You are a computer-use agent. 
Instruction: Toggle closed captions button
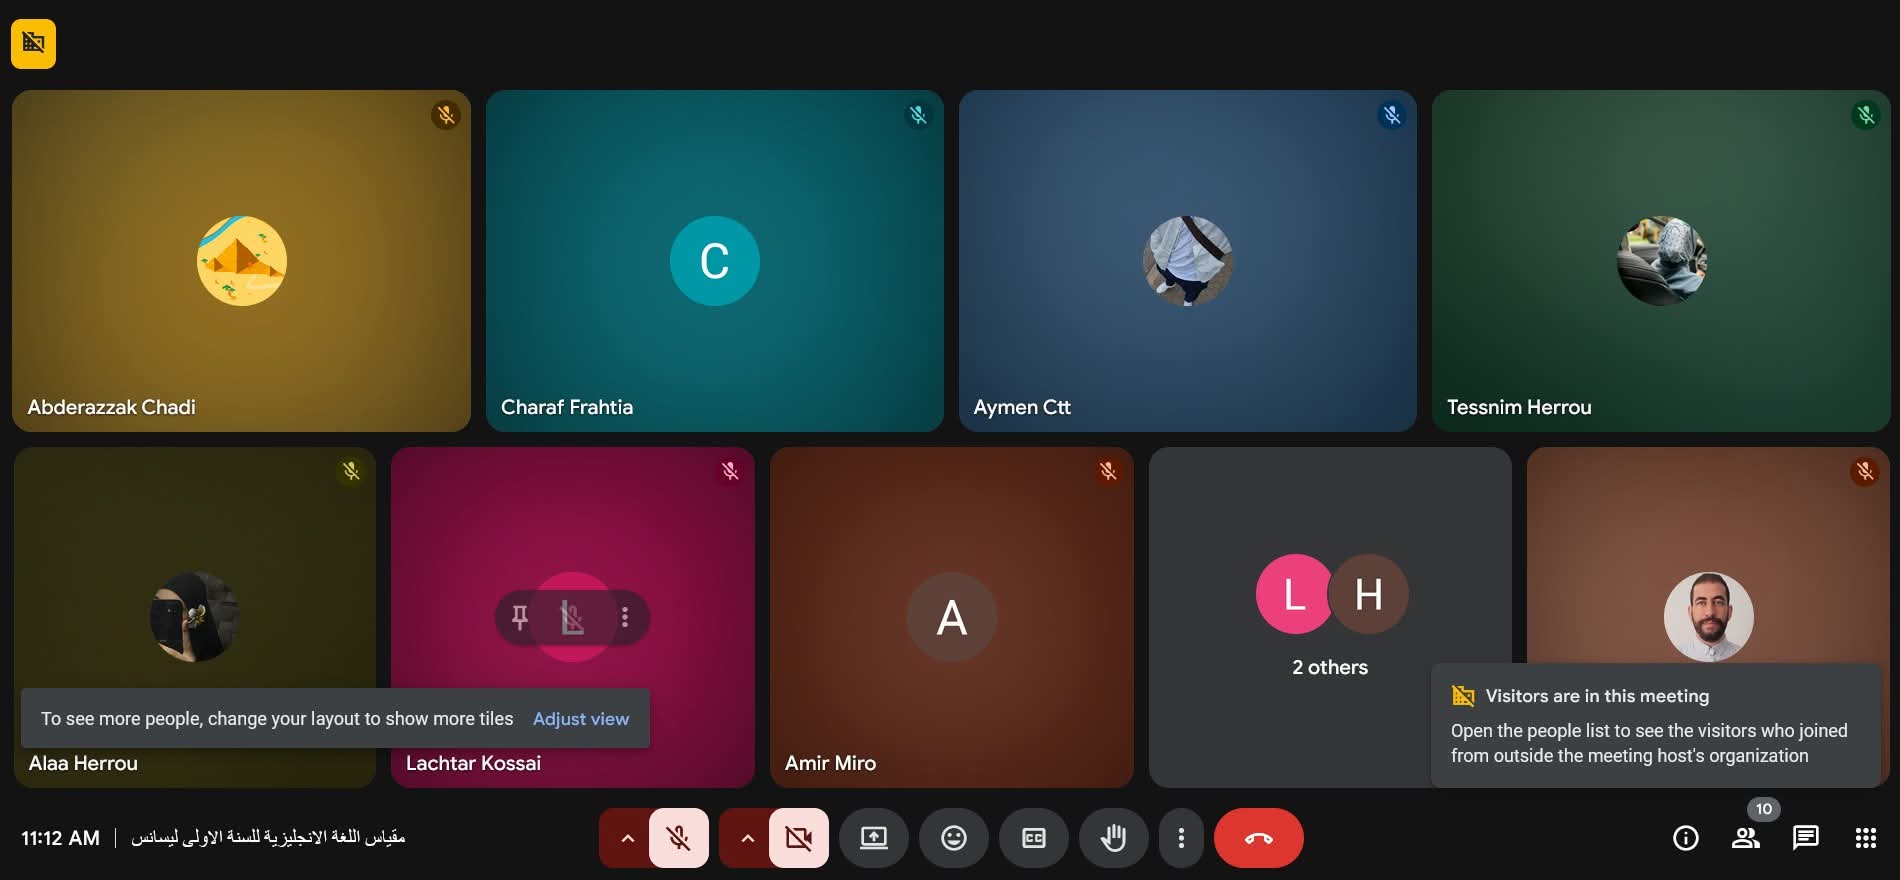click(1034, 838)
